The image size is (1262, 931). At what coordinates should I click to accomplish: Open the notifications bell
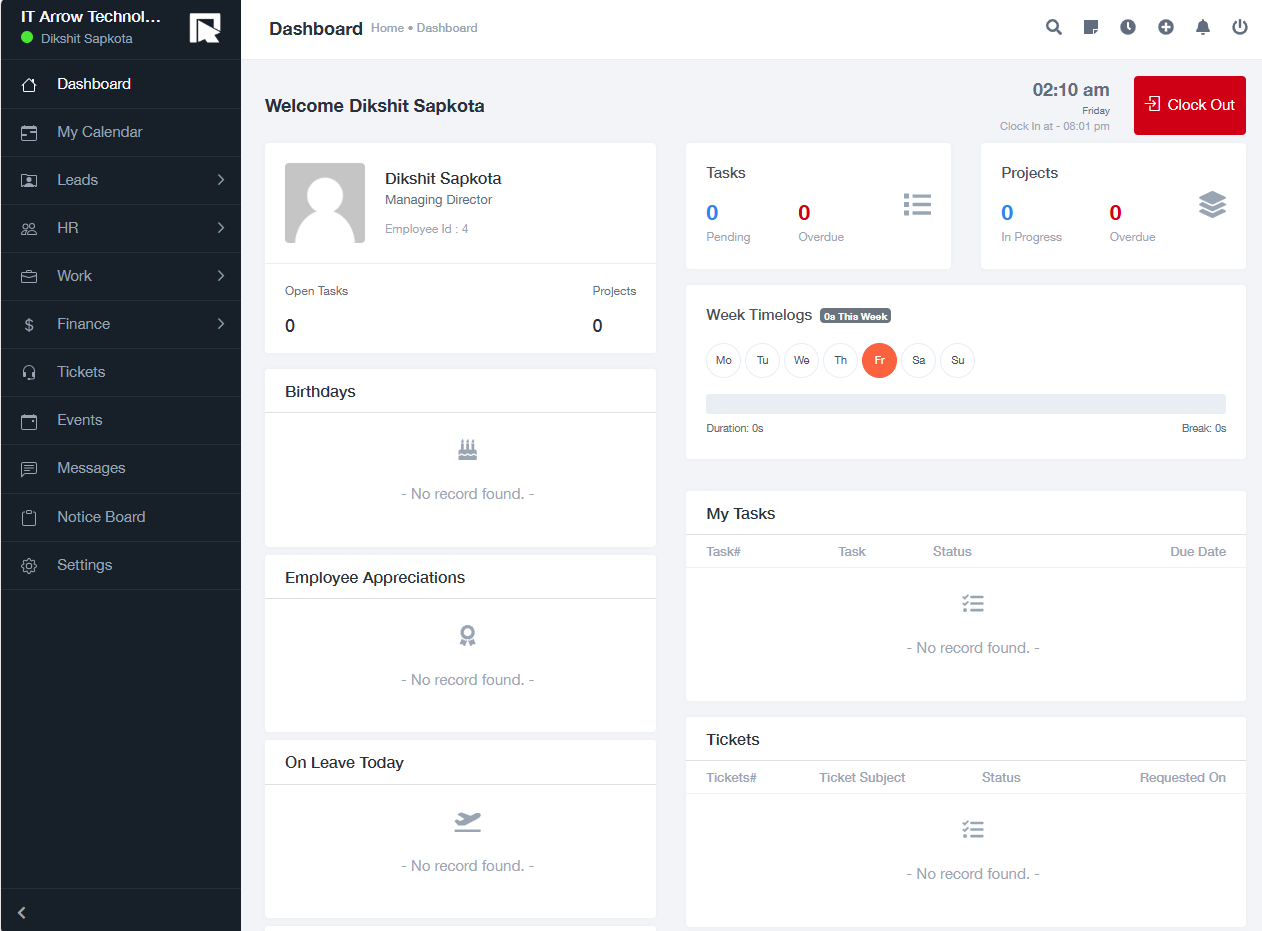click(x=1203, y=27)
